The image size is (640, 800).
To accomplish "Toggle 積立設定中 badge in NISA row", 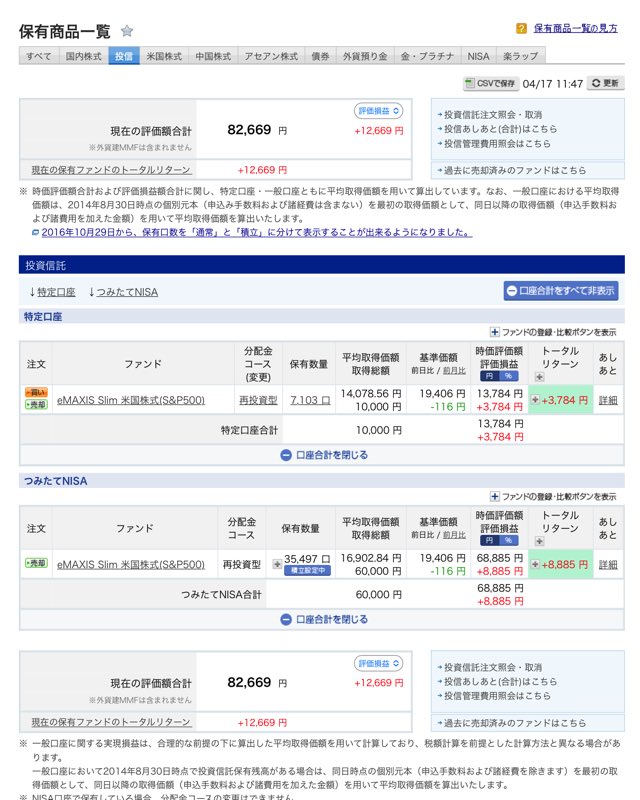I will coord(309,571).
